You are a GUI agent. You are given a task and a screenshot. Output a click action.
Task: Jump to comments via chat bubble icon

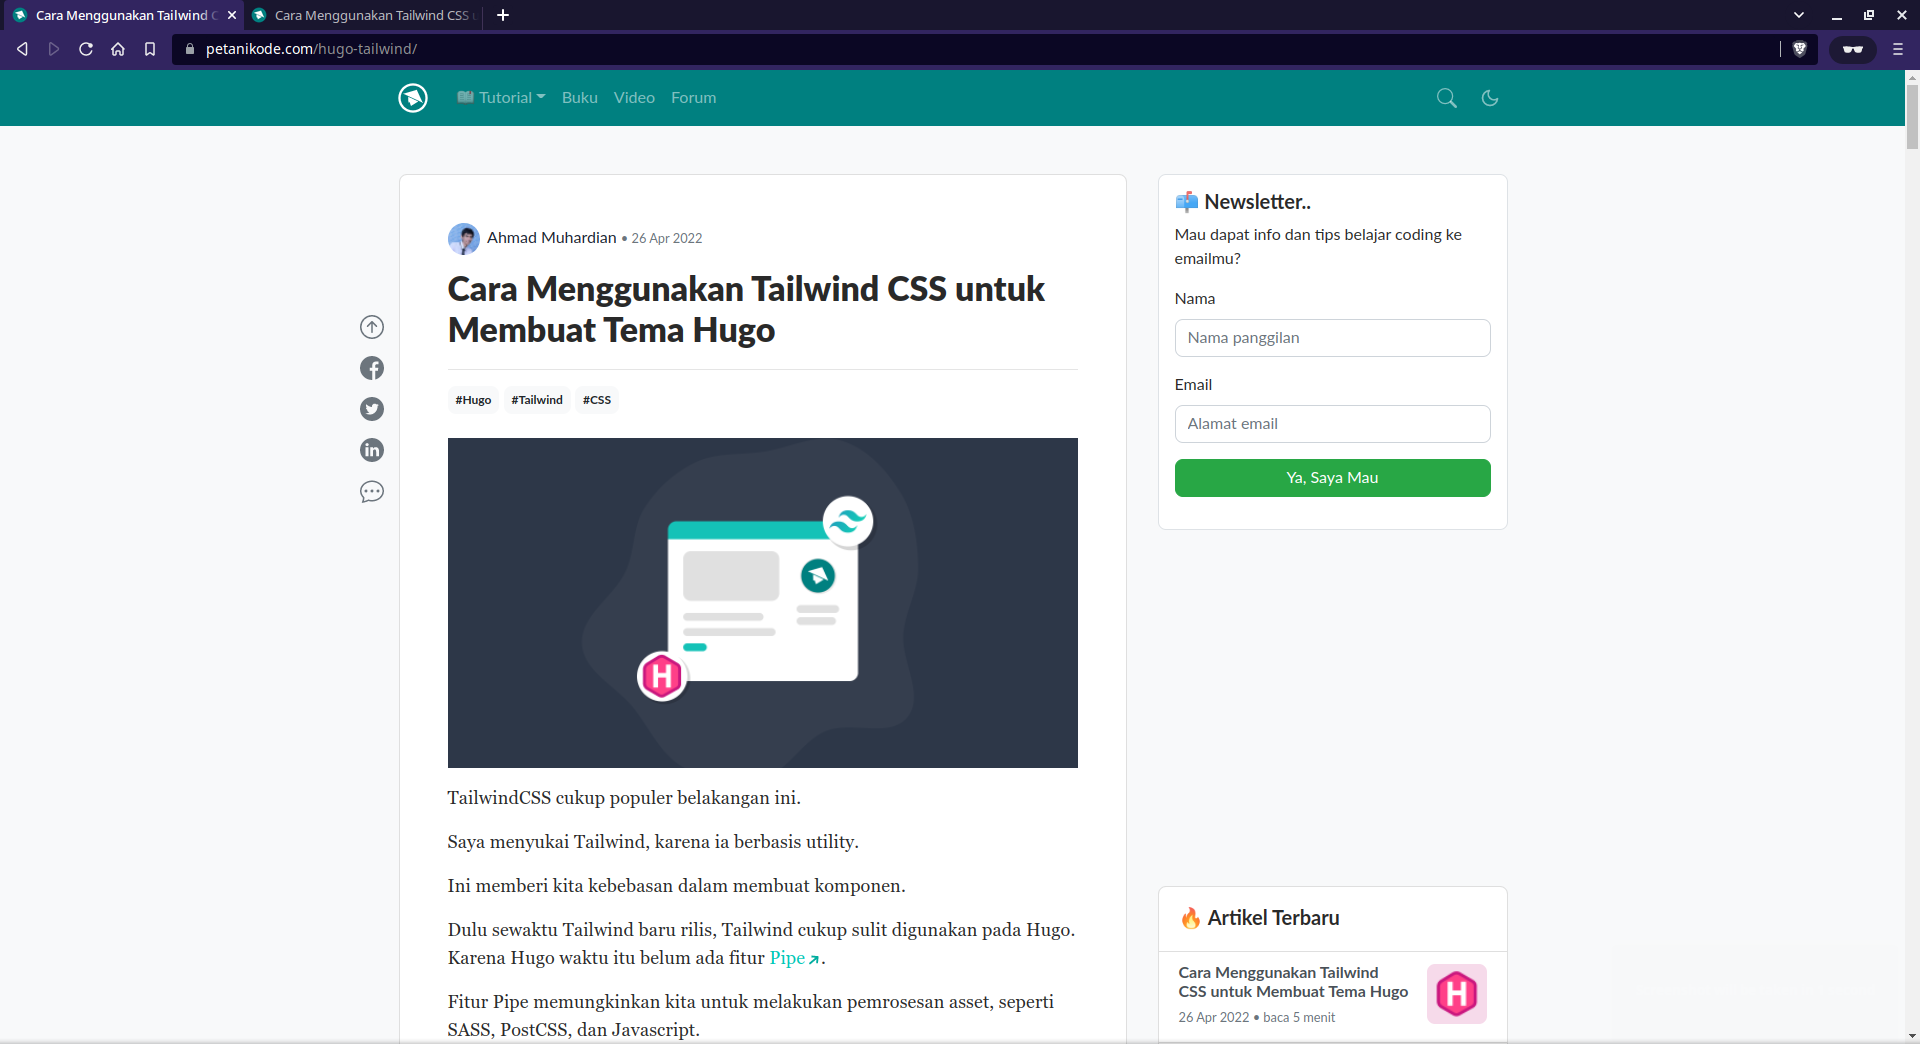[372, 492]
